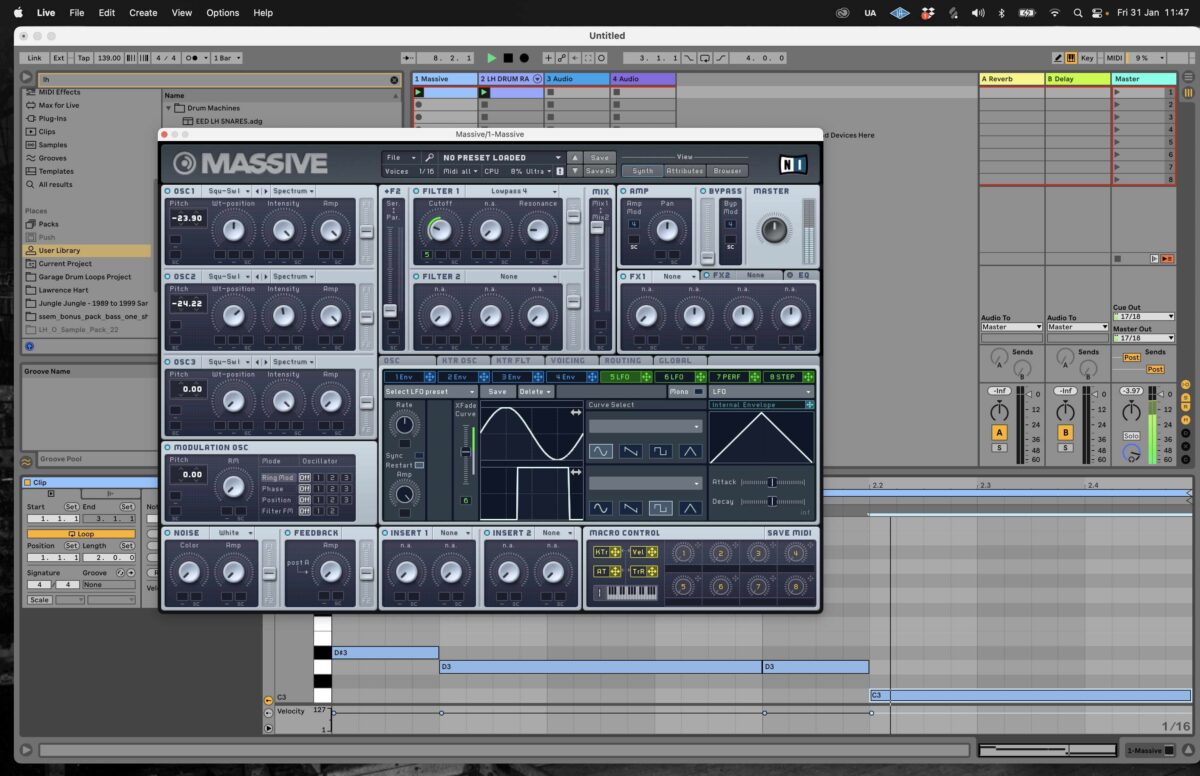Click Macro knob 1
This screenshot has height=776, width=1200.
683,553
